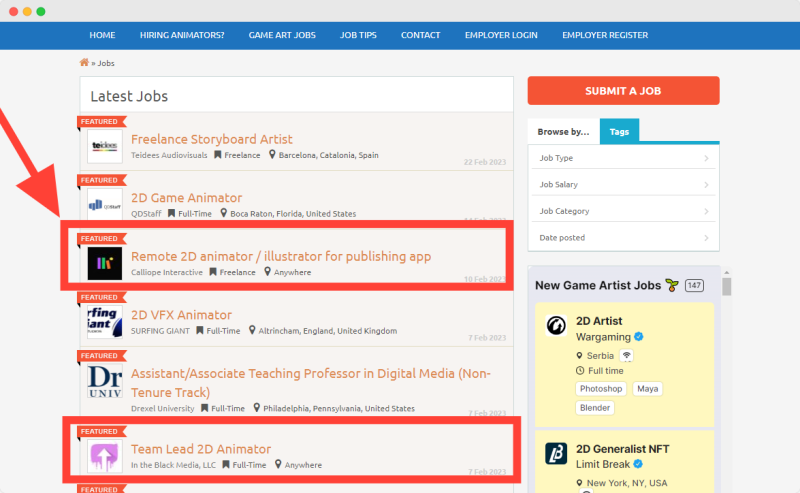This screenshot has width=800, height=493.
Task: Expand the Job Type filter
Action: pos(623,158)
